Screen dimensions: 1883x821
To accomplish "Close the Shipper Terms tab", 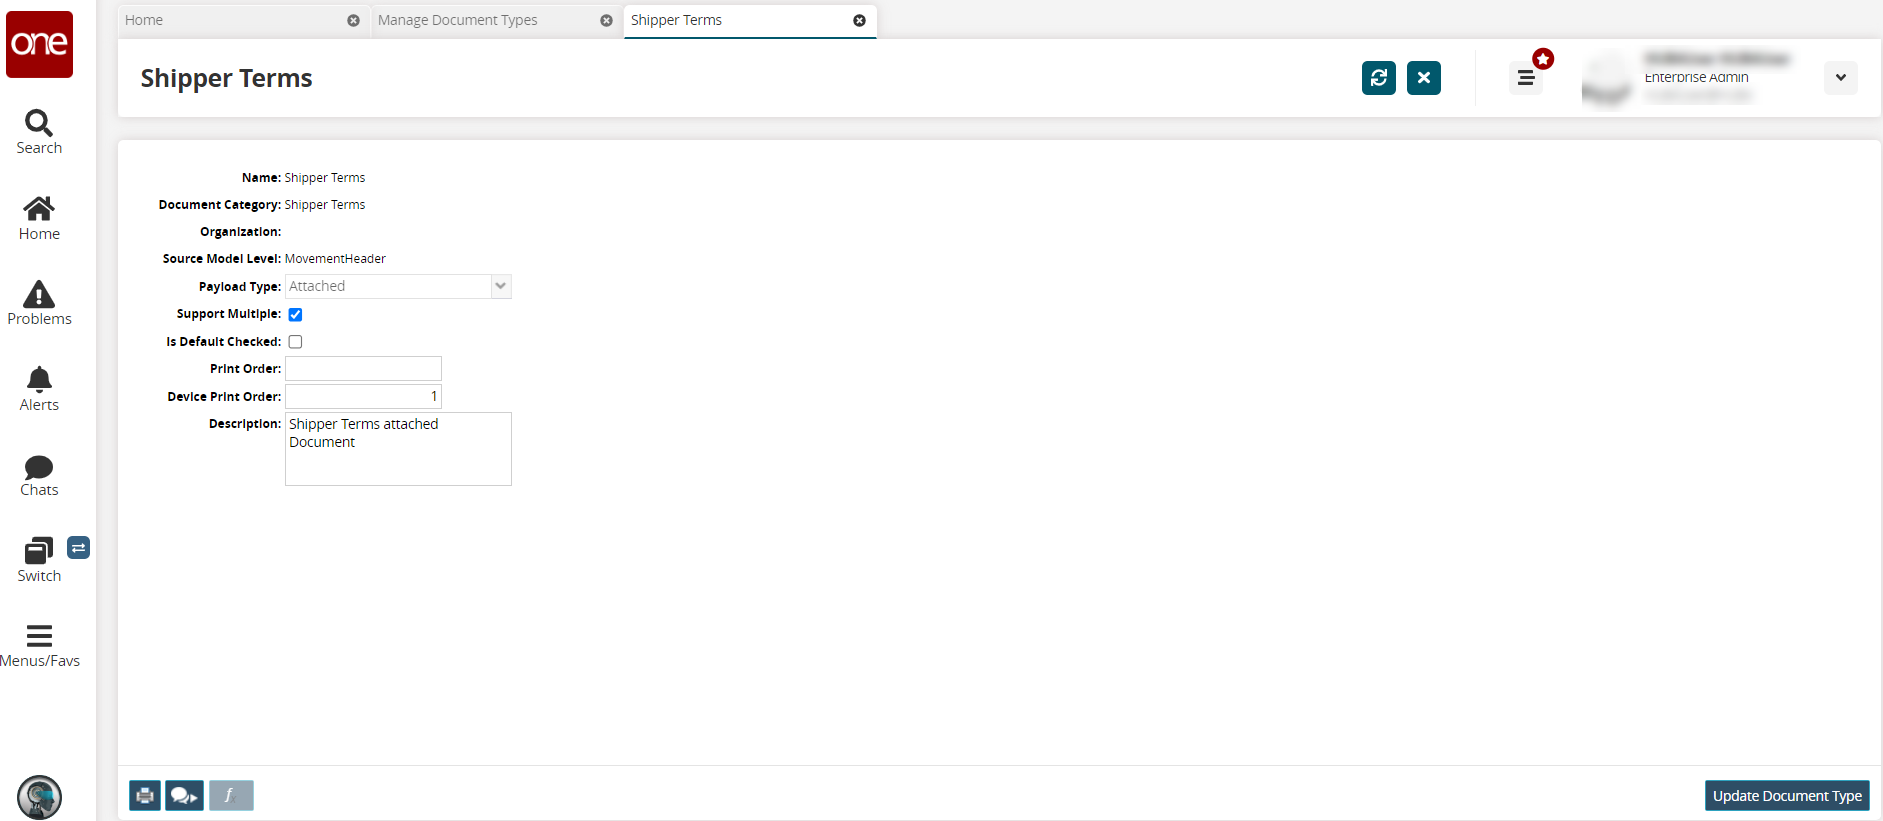I will (859, 20).
